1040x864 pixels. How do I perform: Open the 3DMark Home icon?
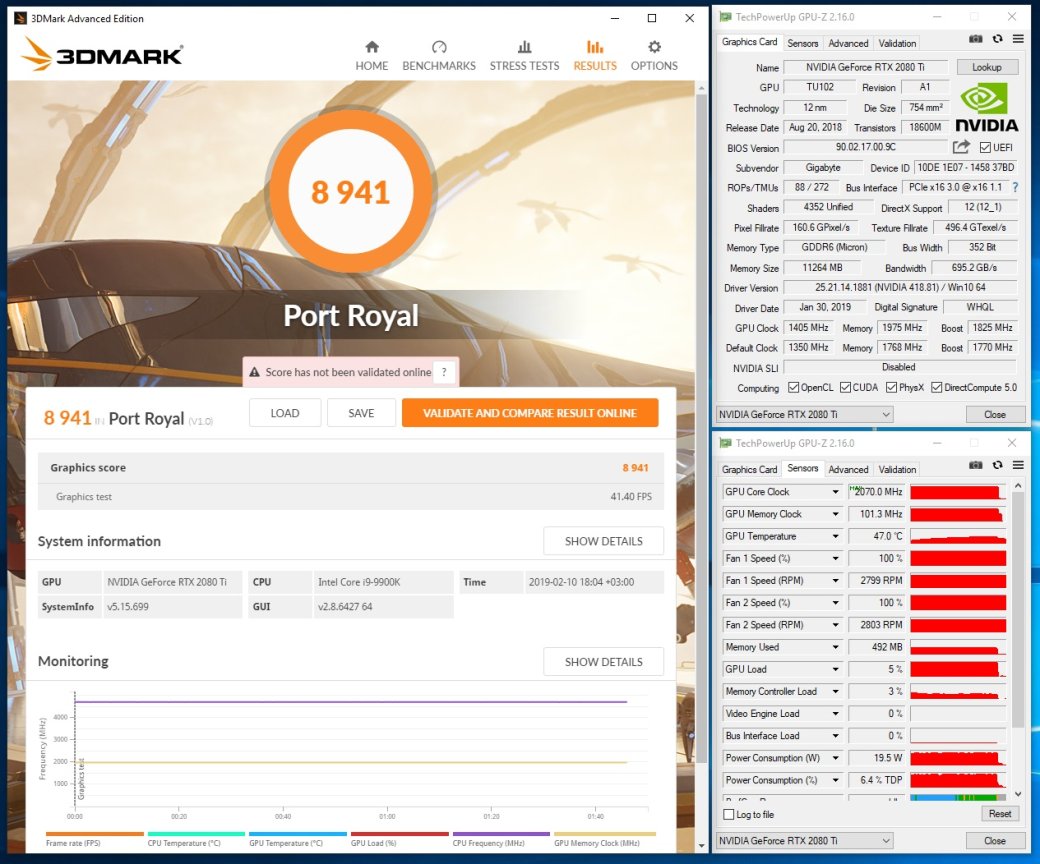pos(371,47)
